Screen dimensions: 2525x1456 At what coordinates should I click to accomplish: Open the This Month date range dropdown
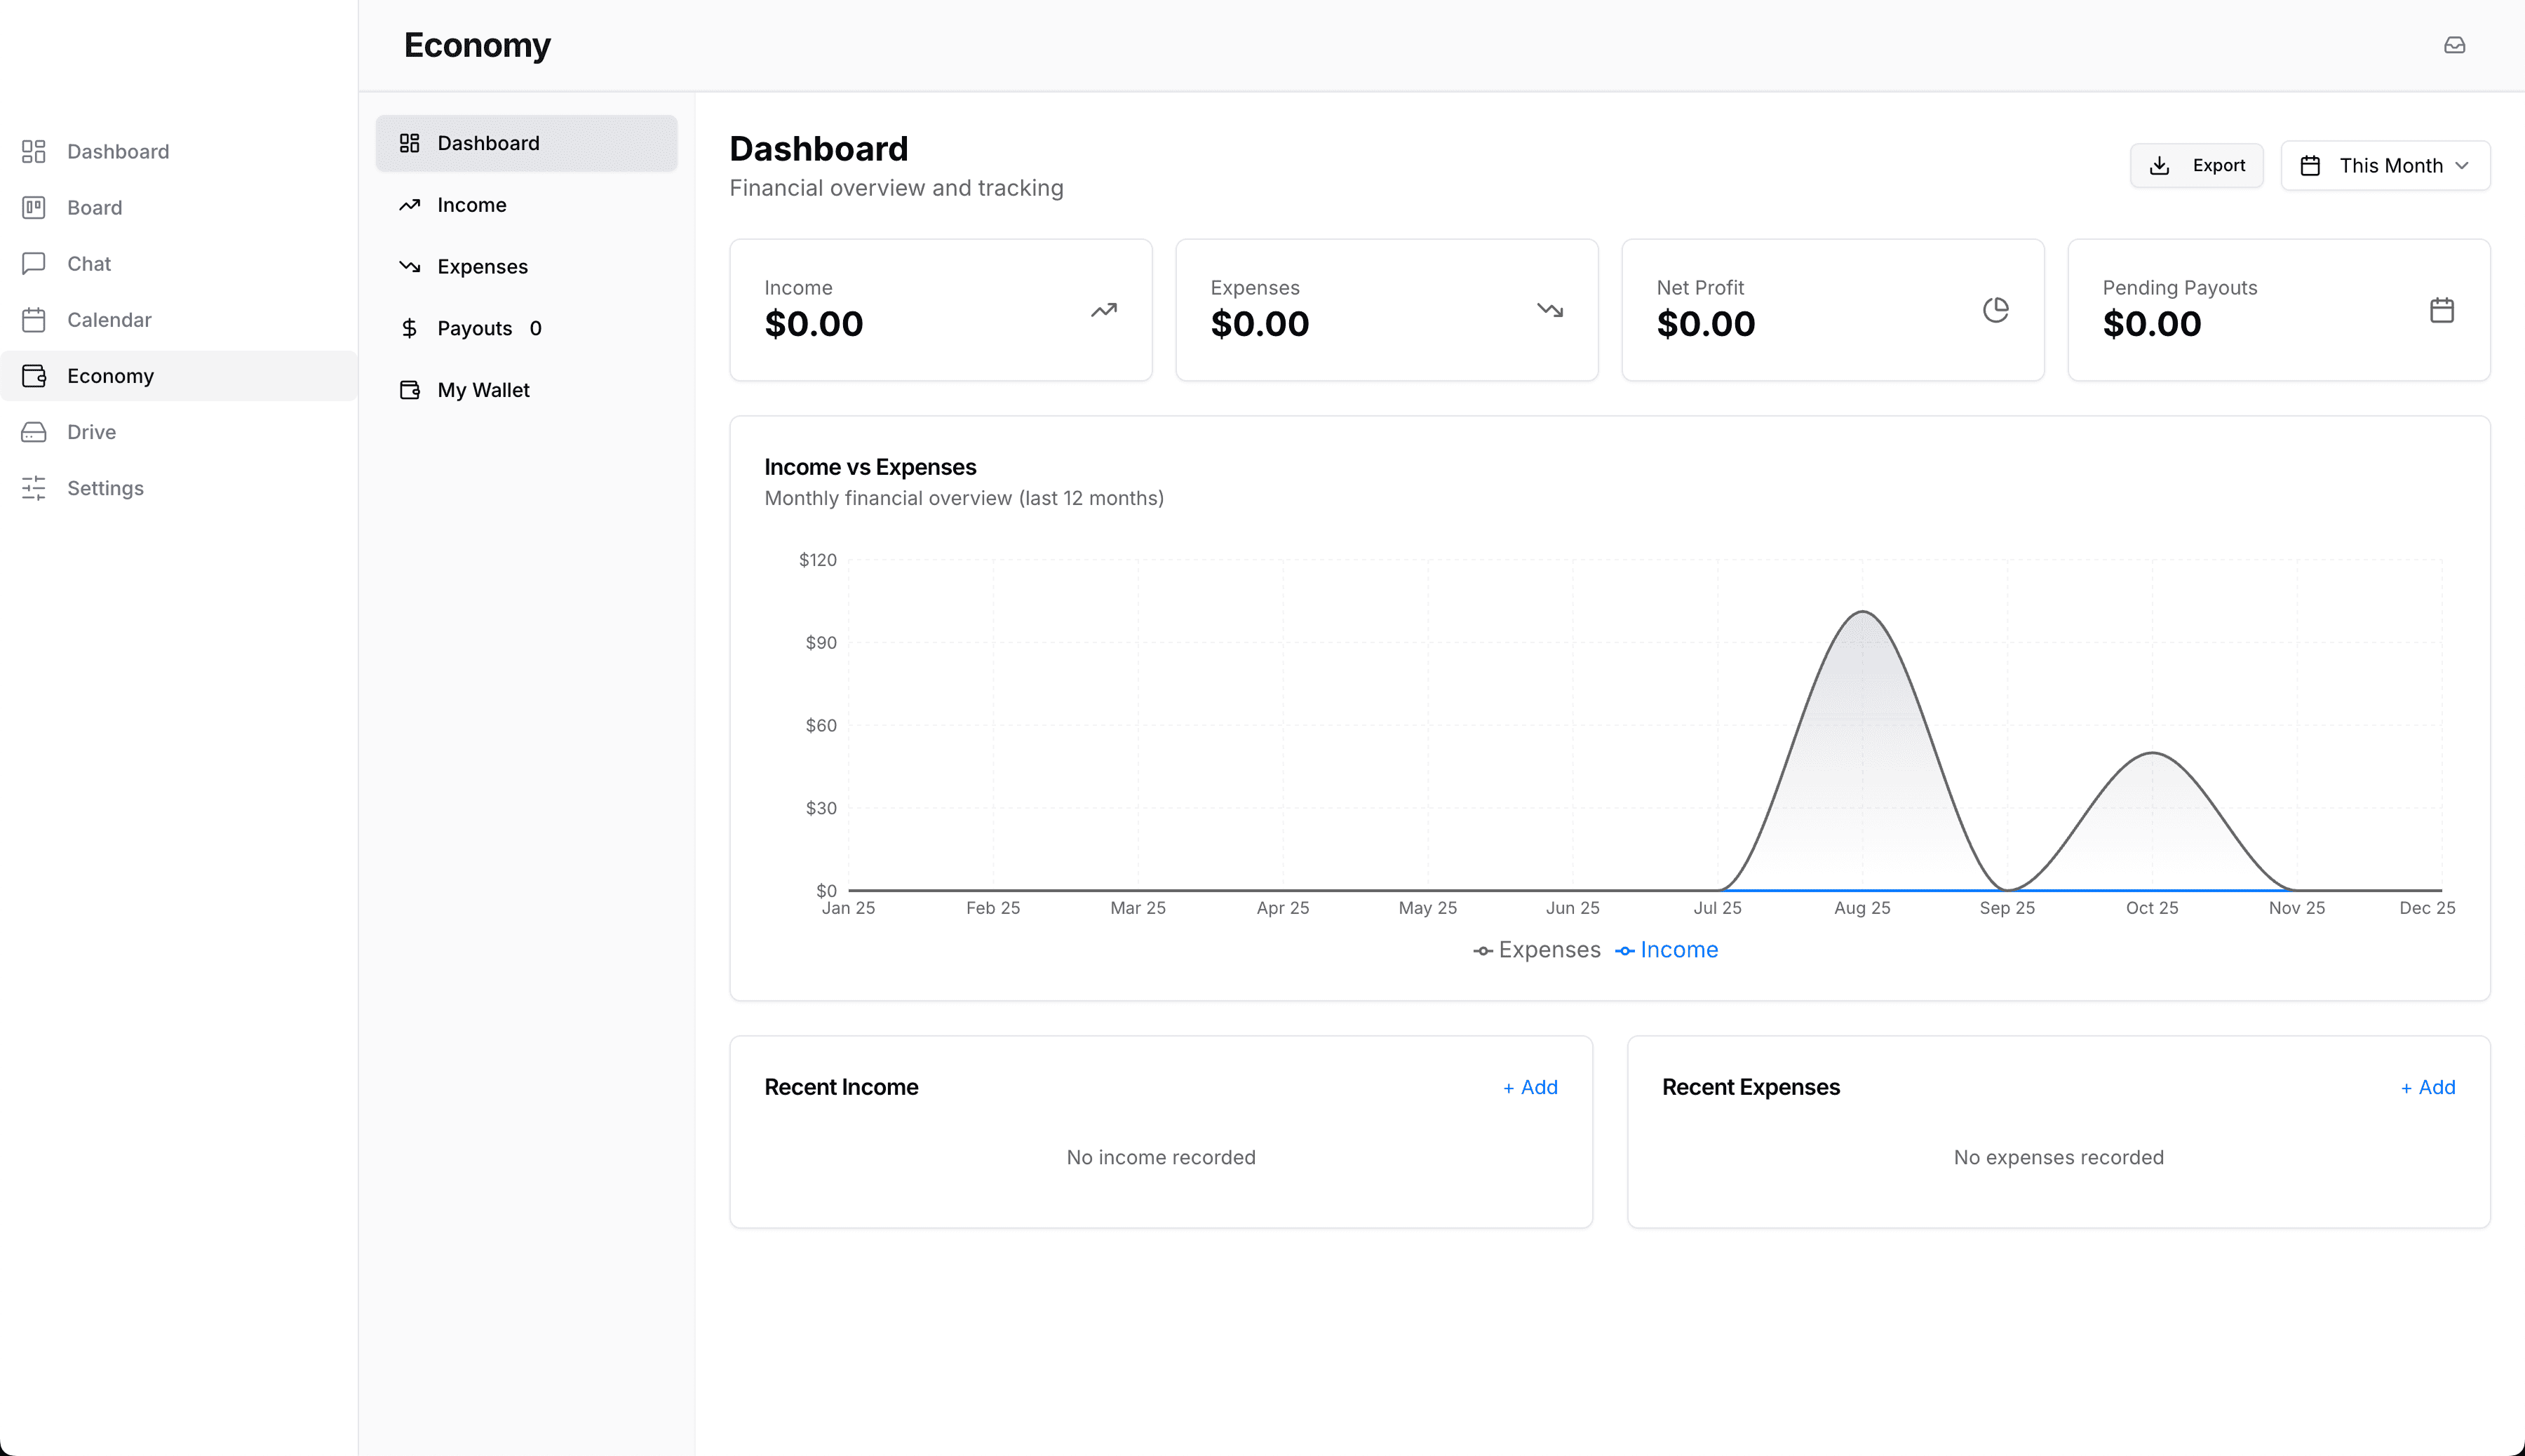tap(2385, 165)
